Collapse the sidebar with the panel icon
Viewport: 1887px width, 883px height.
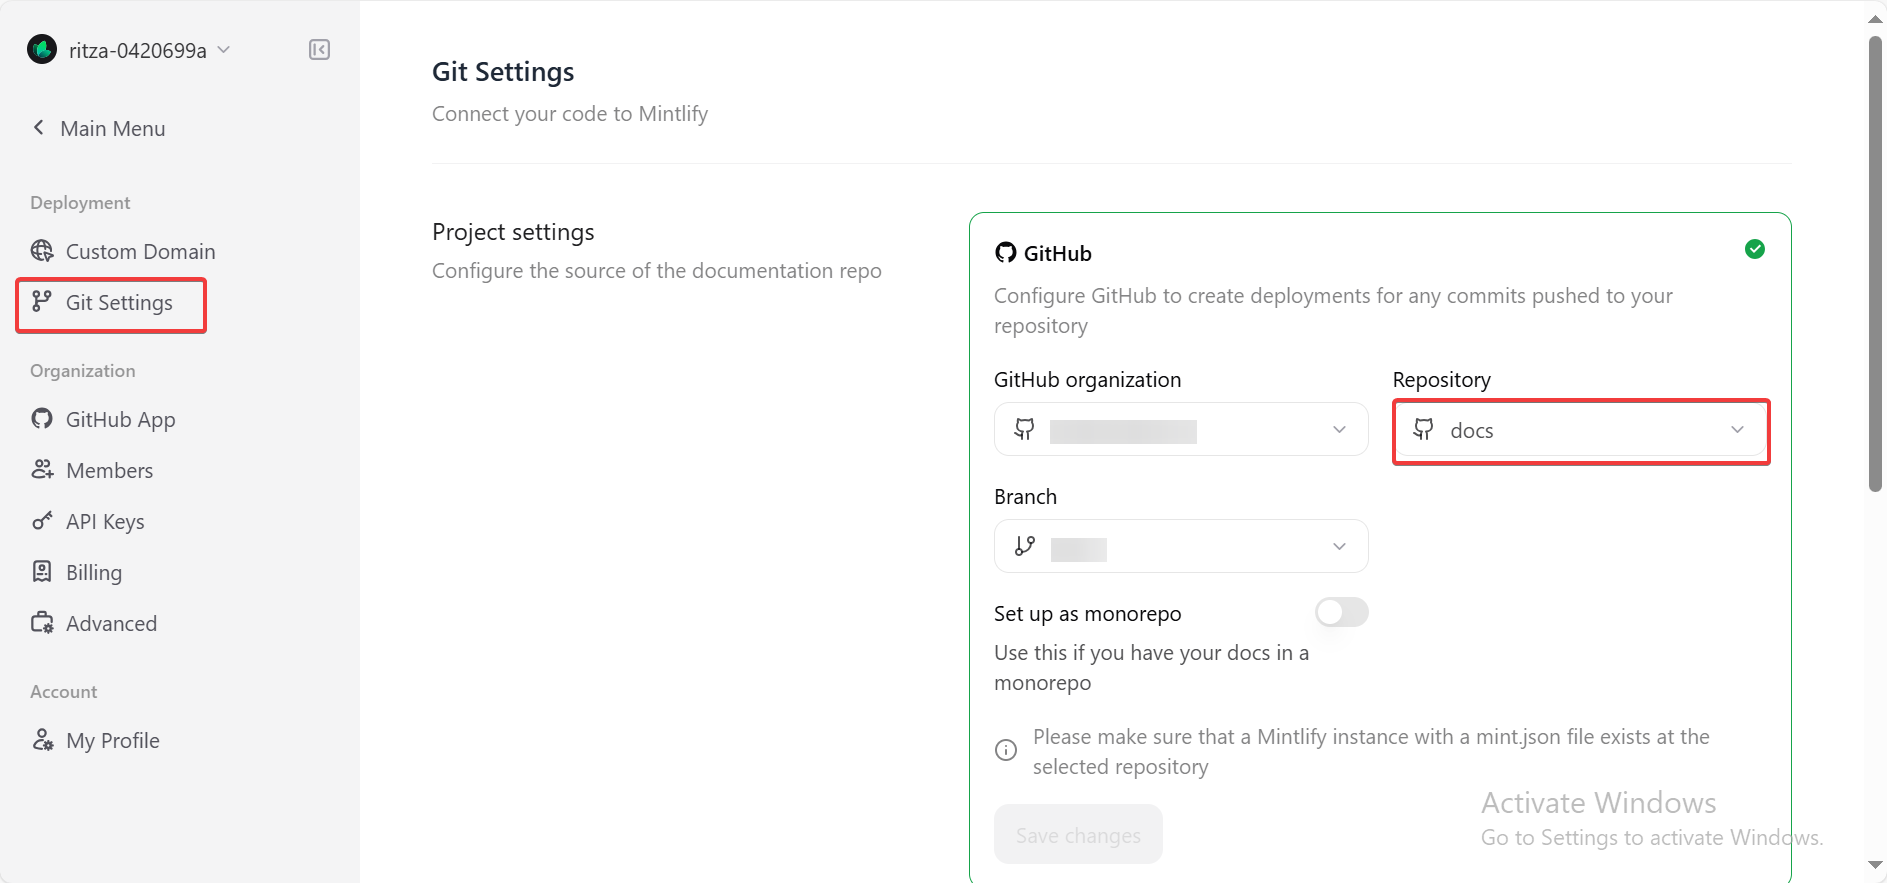pos(319,50)
